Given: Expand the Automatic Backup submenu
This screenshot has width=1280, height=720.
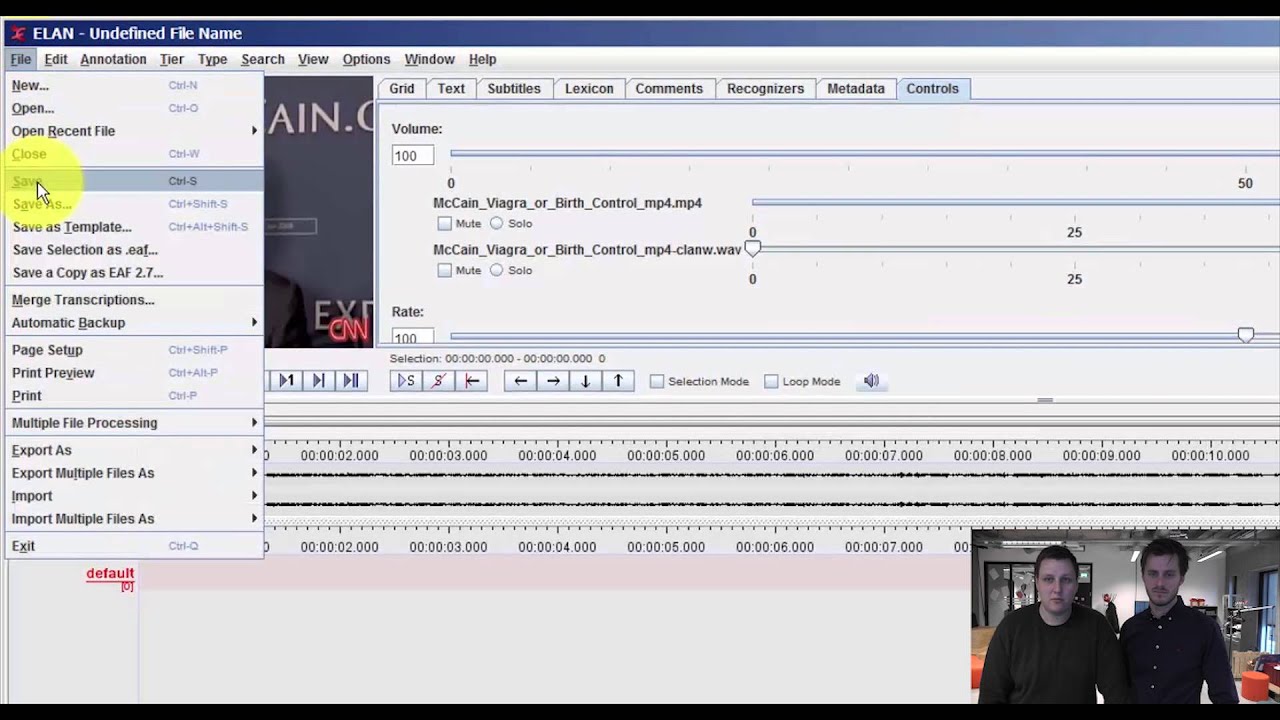Looking at the screenshot, I should [134, 323].
